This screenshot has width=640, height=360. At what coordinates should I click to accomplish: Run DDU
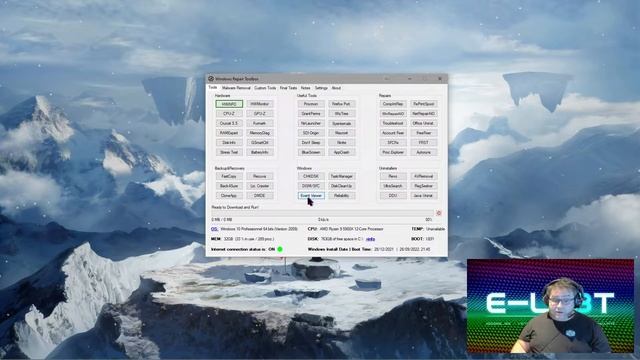[x=393, y=196]
